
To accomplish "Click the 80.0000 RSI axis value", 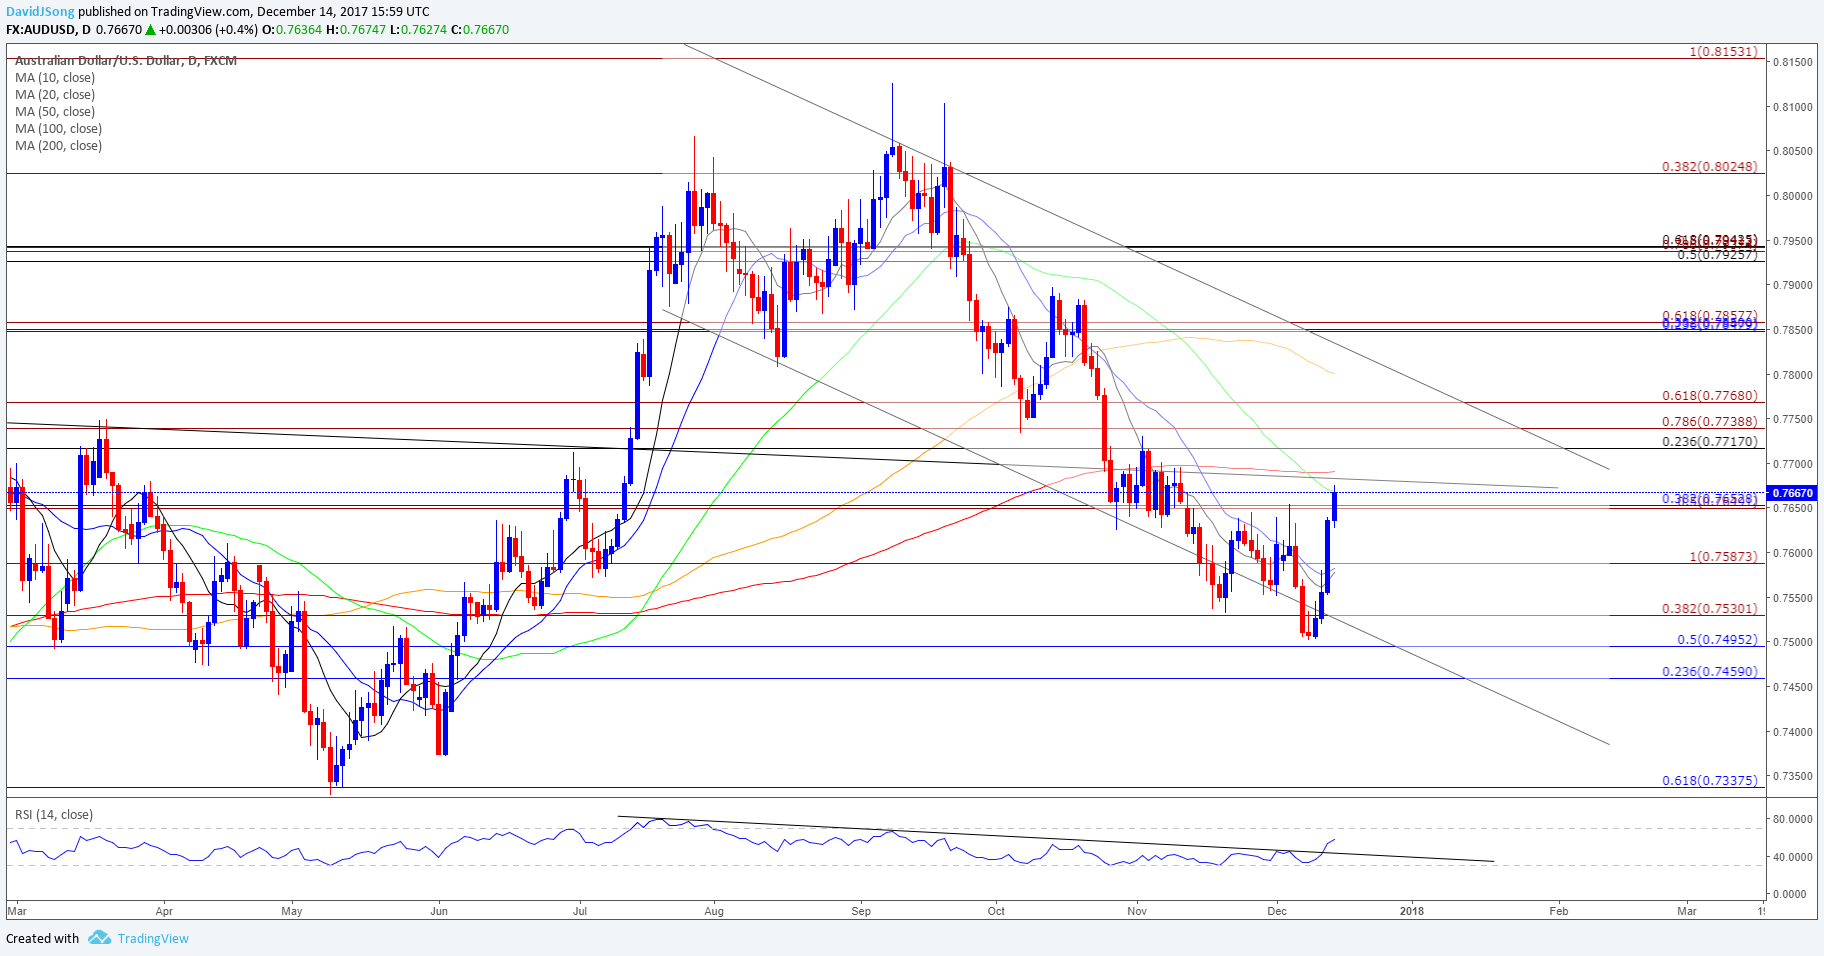I will point(1792,819).
